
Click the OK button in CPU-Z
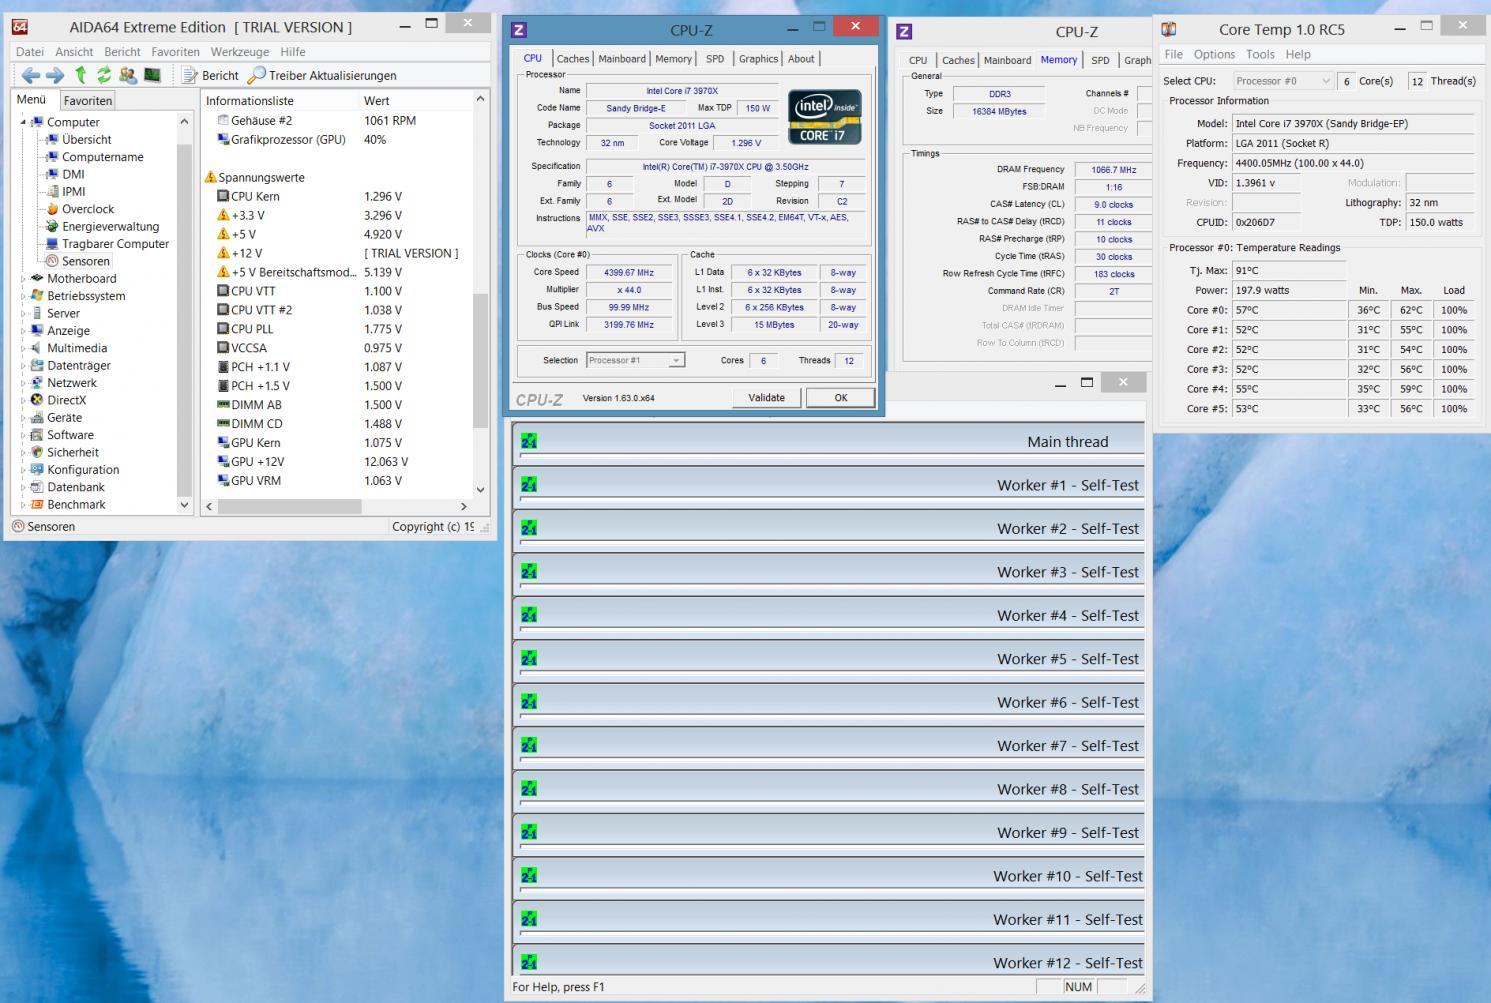[x=841, y=397]
